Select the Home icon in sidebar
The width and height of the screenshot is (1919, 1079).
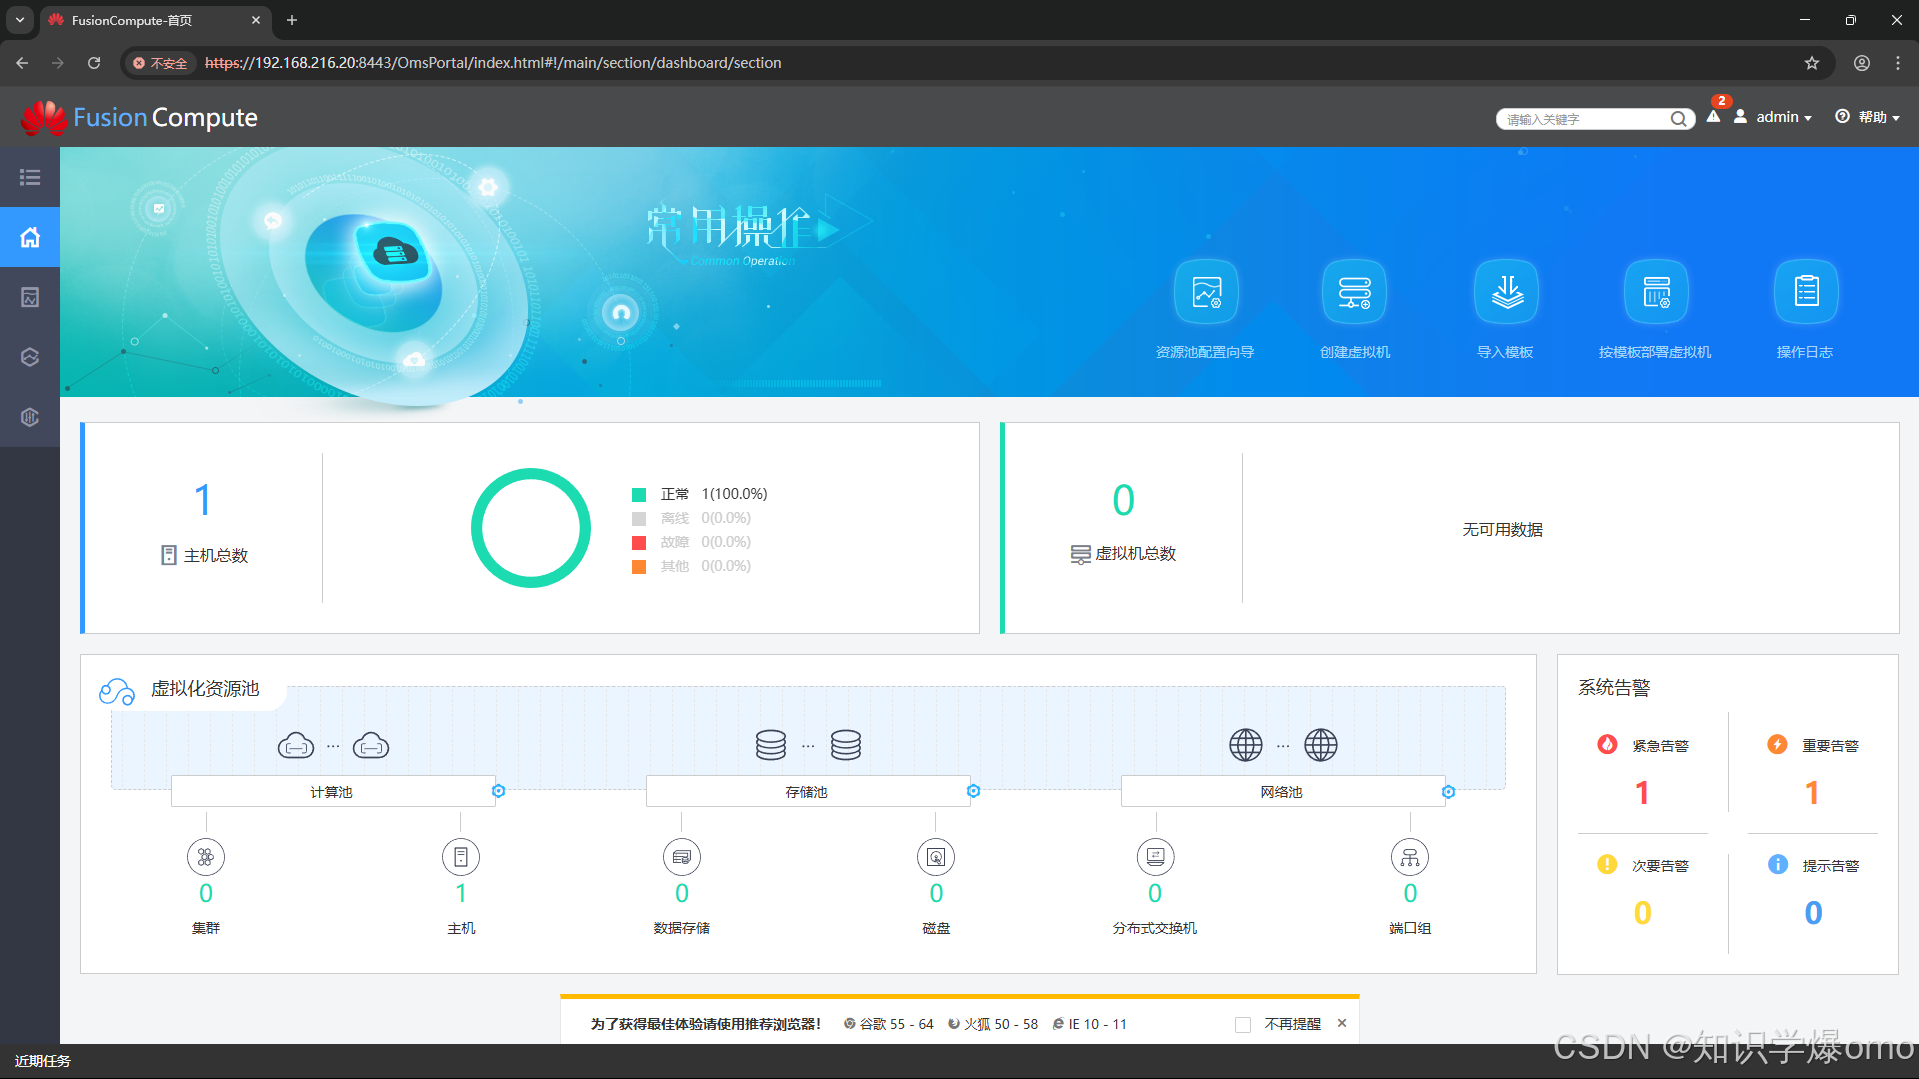30,237
